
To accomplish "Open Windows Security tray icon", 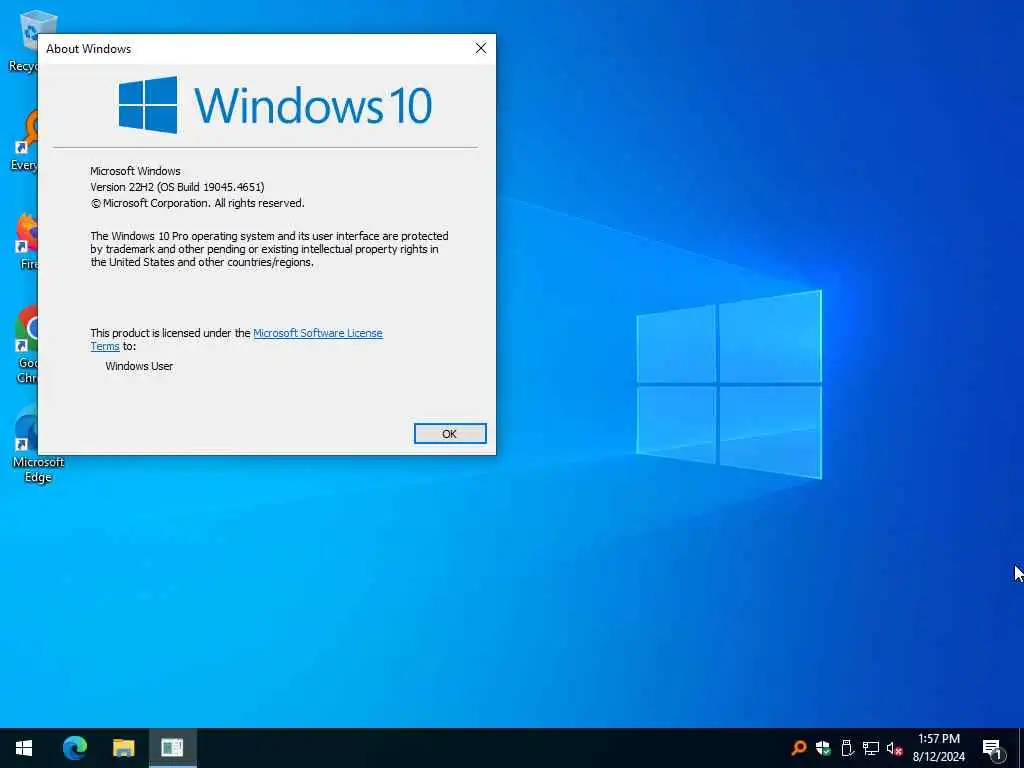I will (x=823, y=748).
